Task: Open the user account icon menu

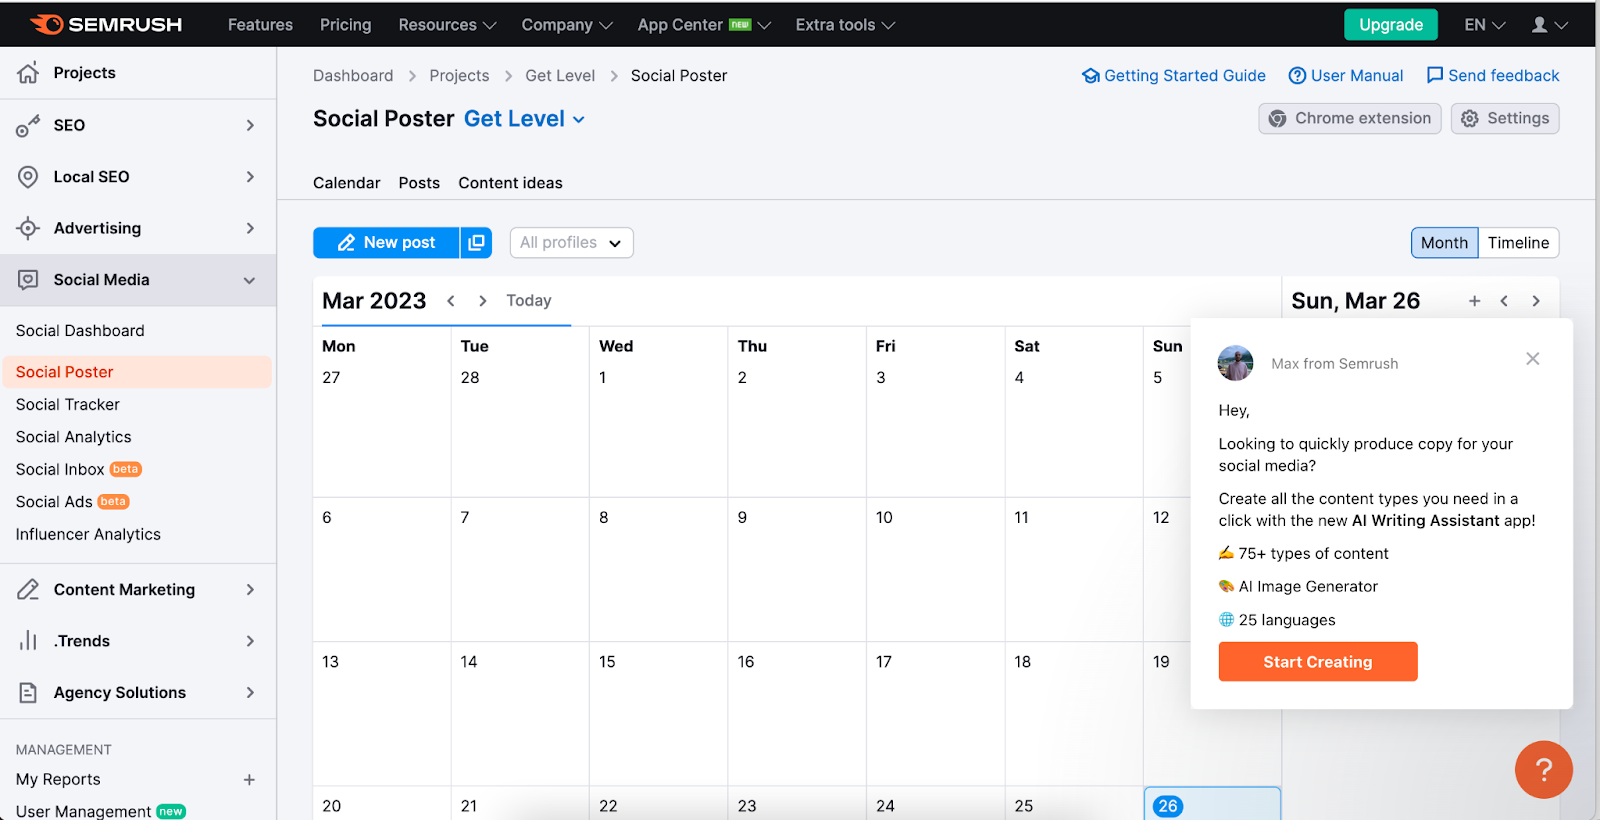Action: point(1549,24)
